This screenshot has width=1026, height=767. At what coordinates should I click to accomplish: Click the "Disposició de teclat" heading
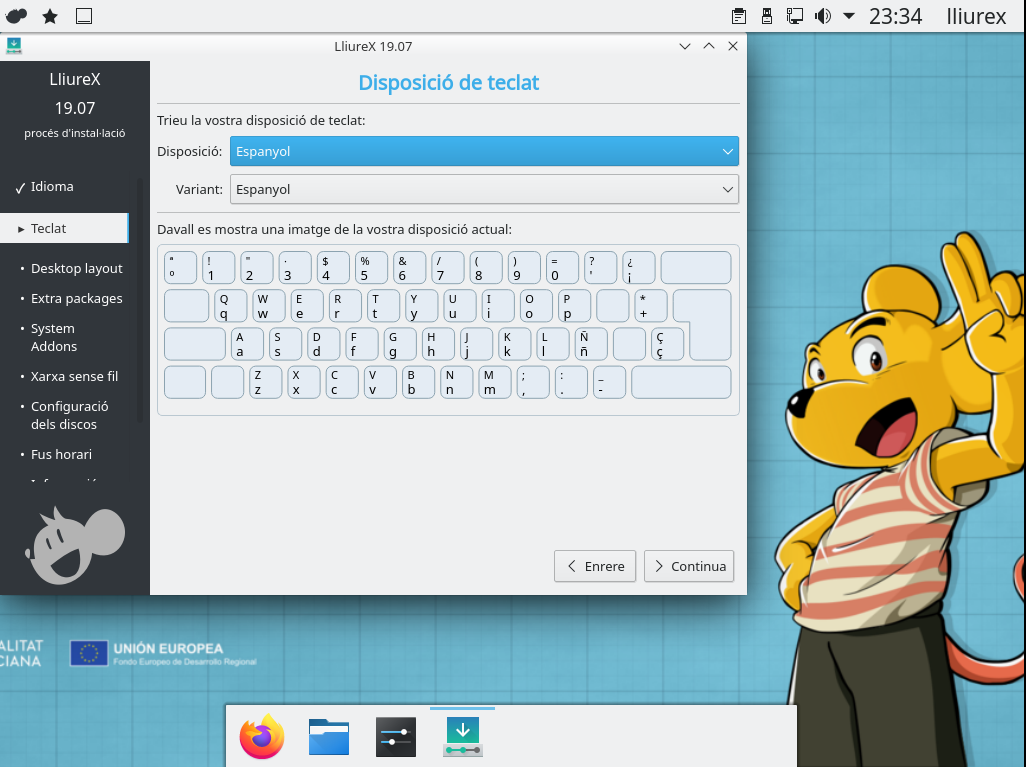pos(449,82)
